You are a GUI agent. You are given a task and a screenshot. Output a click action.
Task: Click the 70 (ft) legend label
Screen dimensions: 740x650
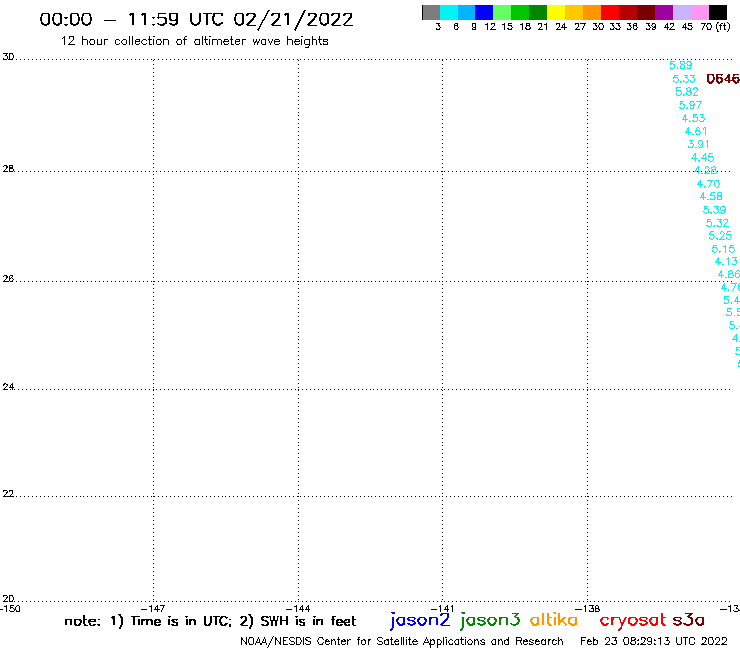715,26
